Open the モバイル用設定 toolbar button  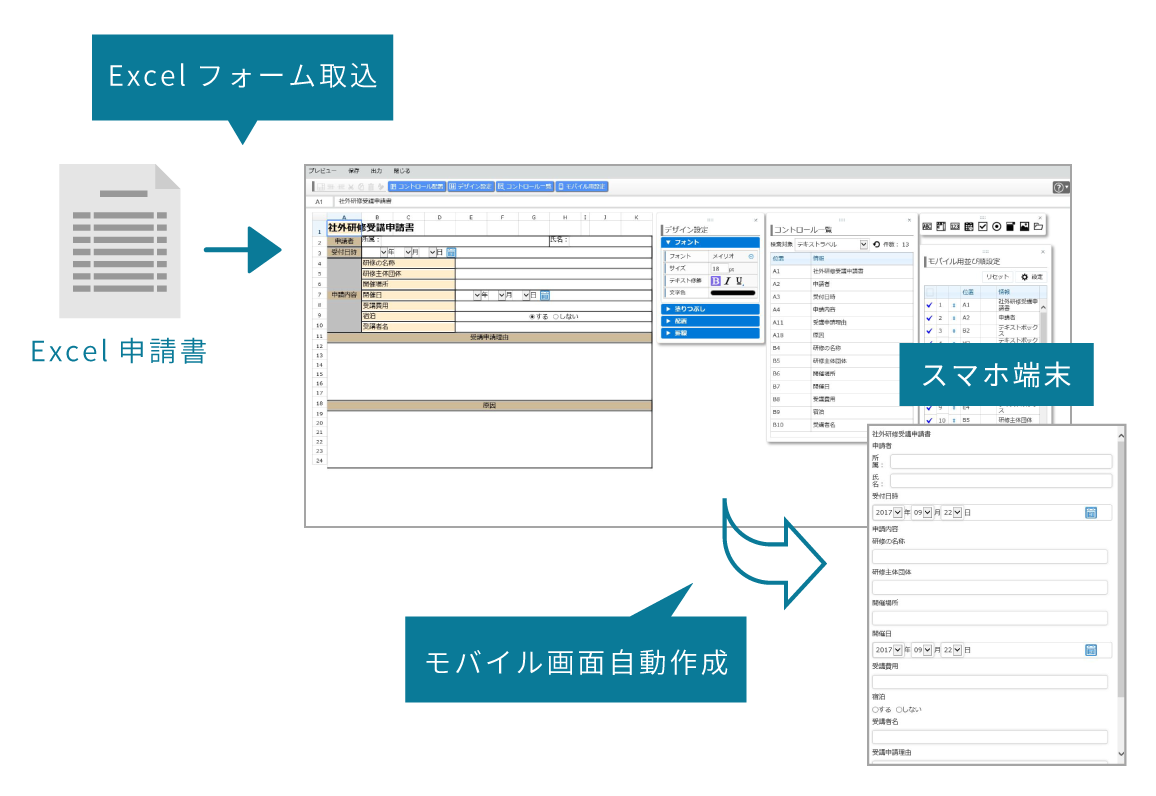(x=582, y=186)
